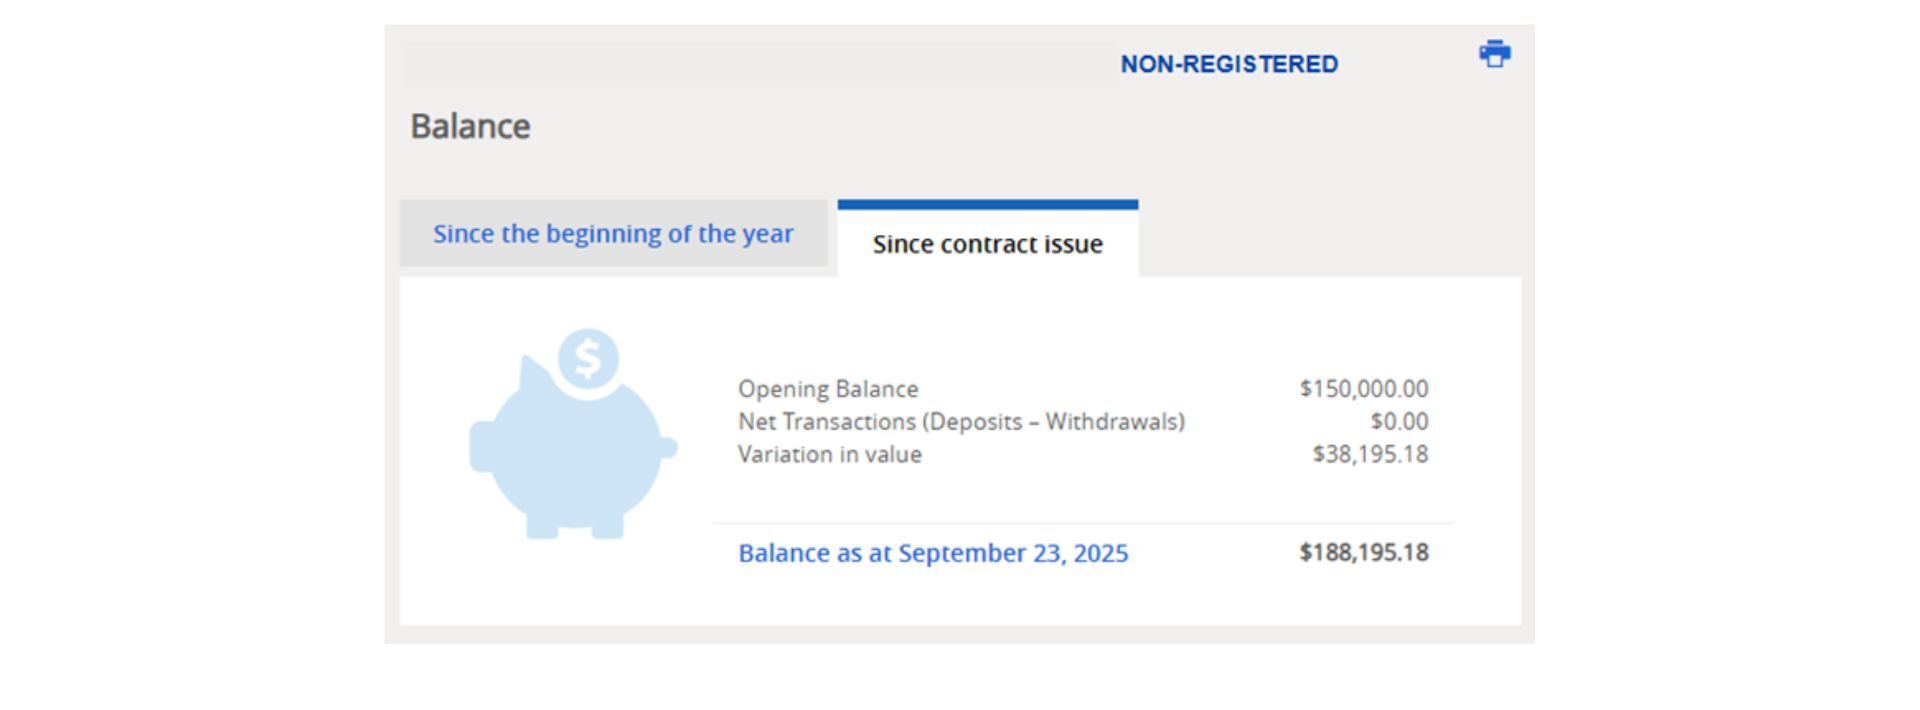Click the Balance section heading
Viewport: 1920px width, 710px height.
[470, 126]
